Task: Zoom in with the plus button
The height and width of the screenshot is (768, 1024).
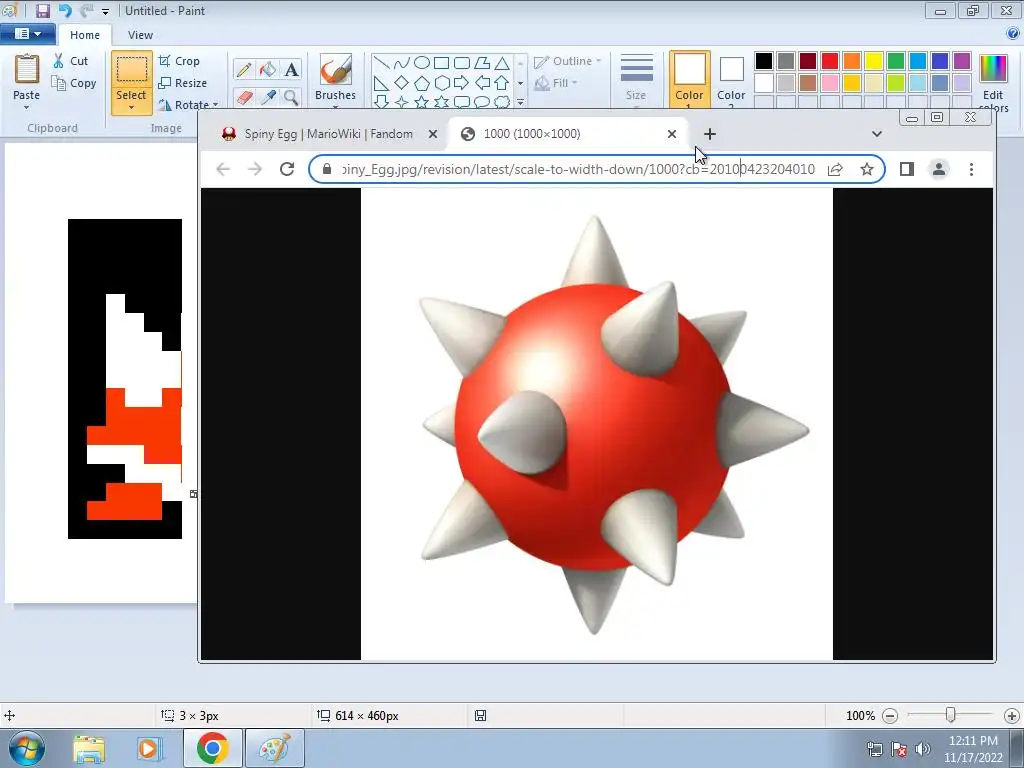Action: coord(1012,716)
